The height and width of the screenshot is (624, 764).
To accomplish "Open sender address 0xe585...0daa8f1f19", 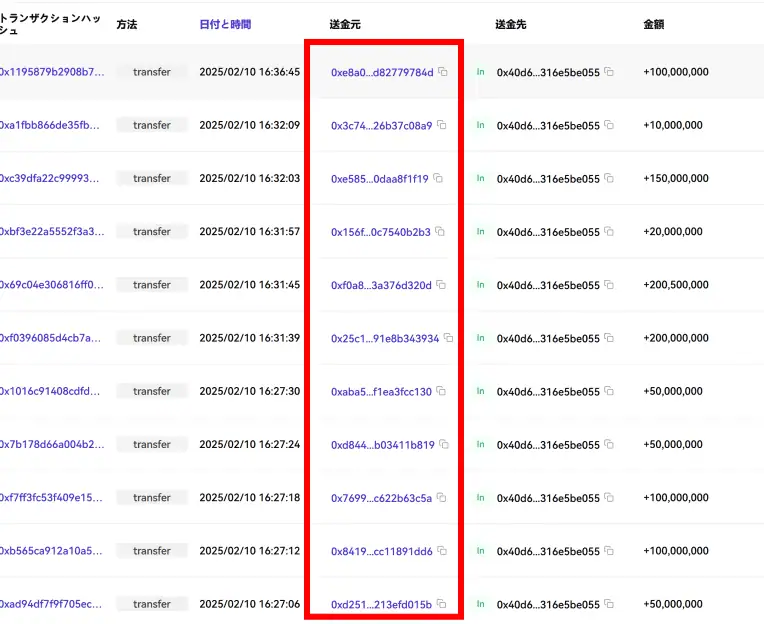I will tap(380, 179).
